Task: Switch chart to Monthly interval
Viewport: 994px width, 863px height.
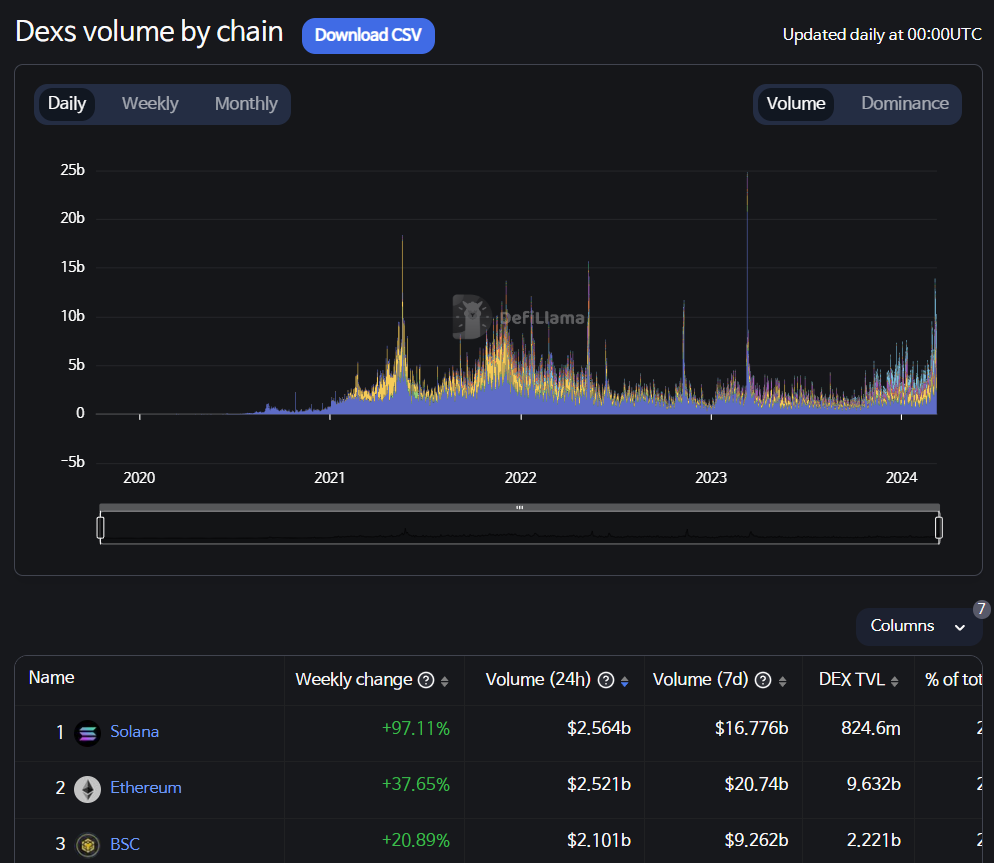Action: click(x=246, y=104)
